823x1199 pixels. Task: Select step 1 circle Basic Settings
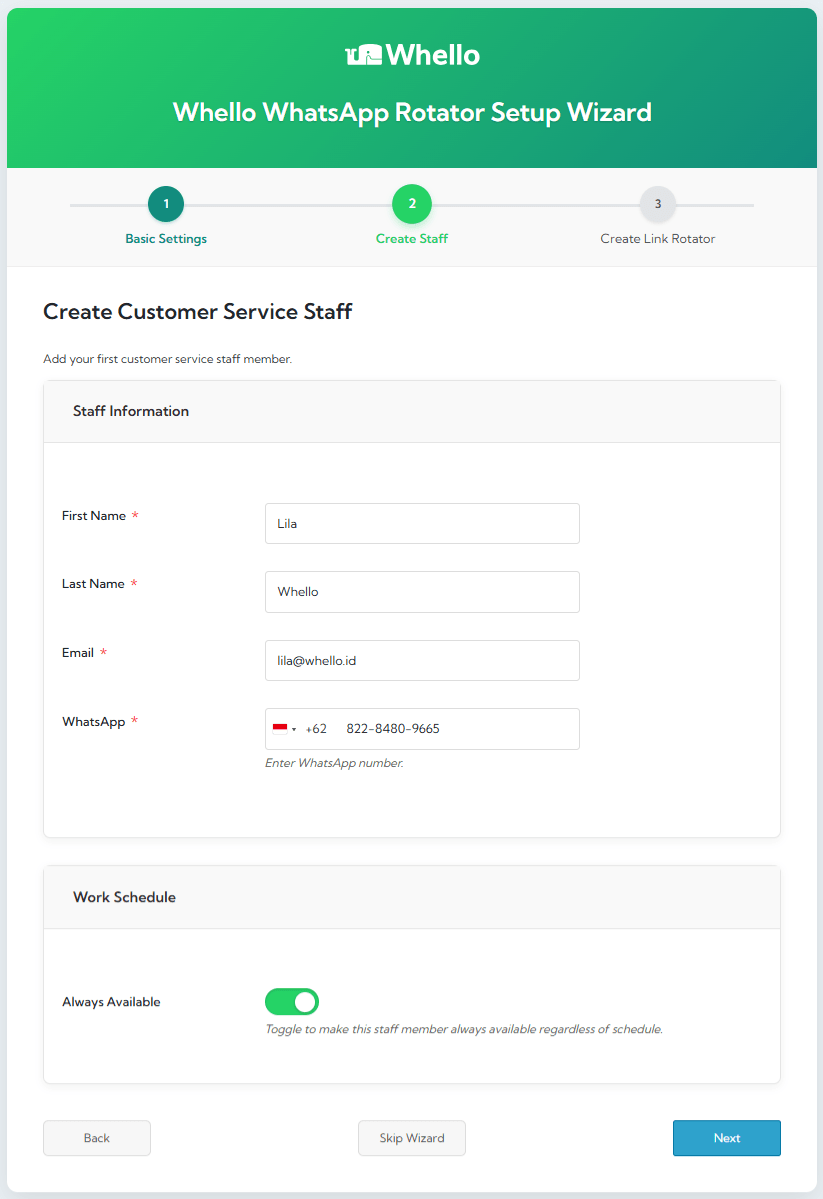click(x=166, y=204)
